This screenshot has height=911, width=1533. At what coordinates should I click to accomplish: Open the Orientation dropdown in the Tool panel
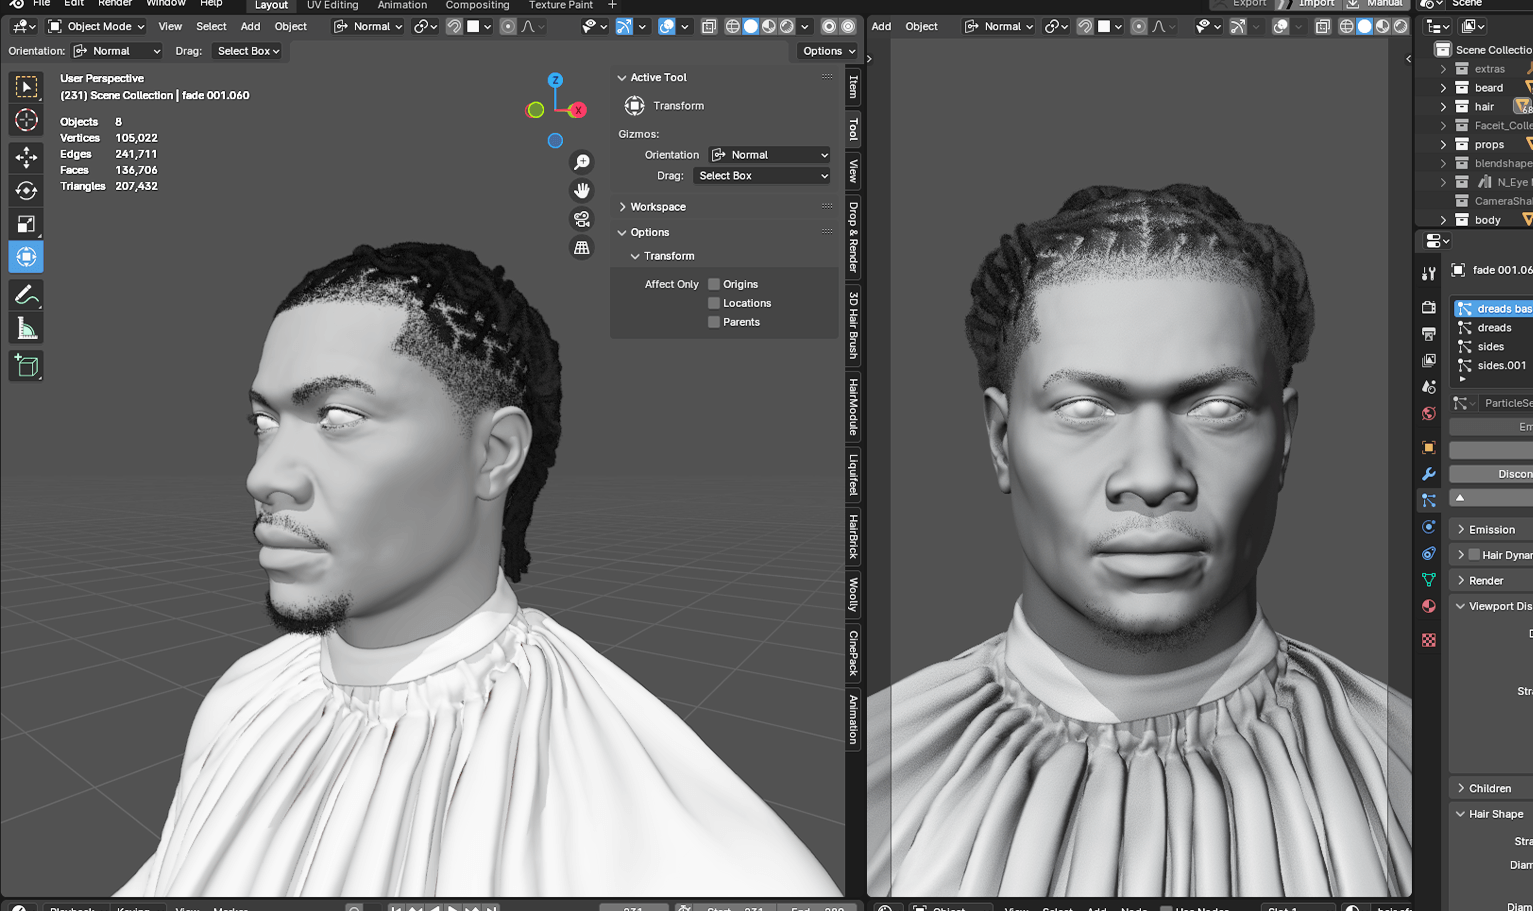tap(768, 154)
